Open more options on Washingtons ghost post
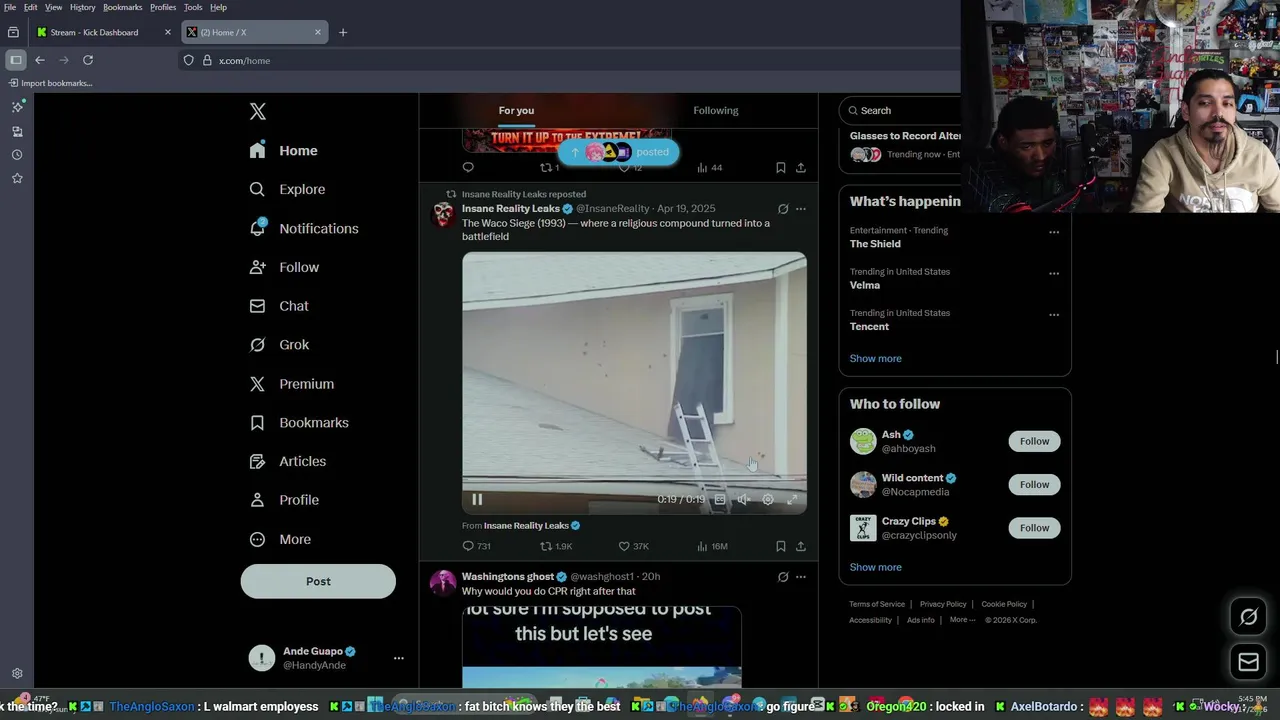 click(800, 577)
